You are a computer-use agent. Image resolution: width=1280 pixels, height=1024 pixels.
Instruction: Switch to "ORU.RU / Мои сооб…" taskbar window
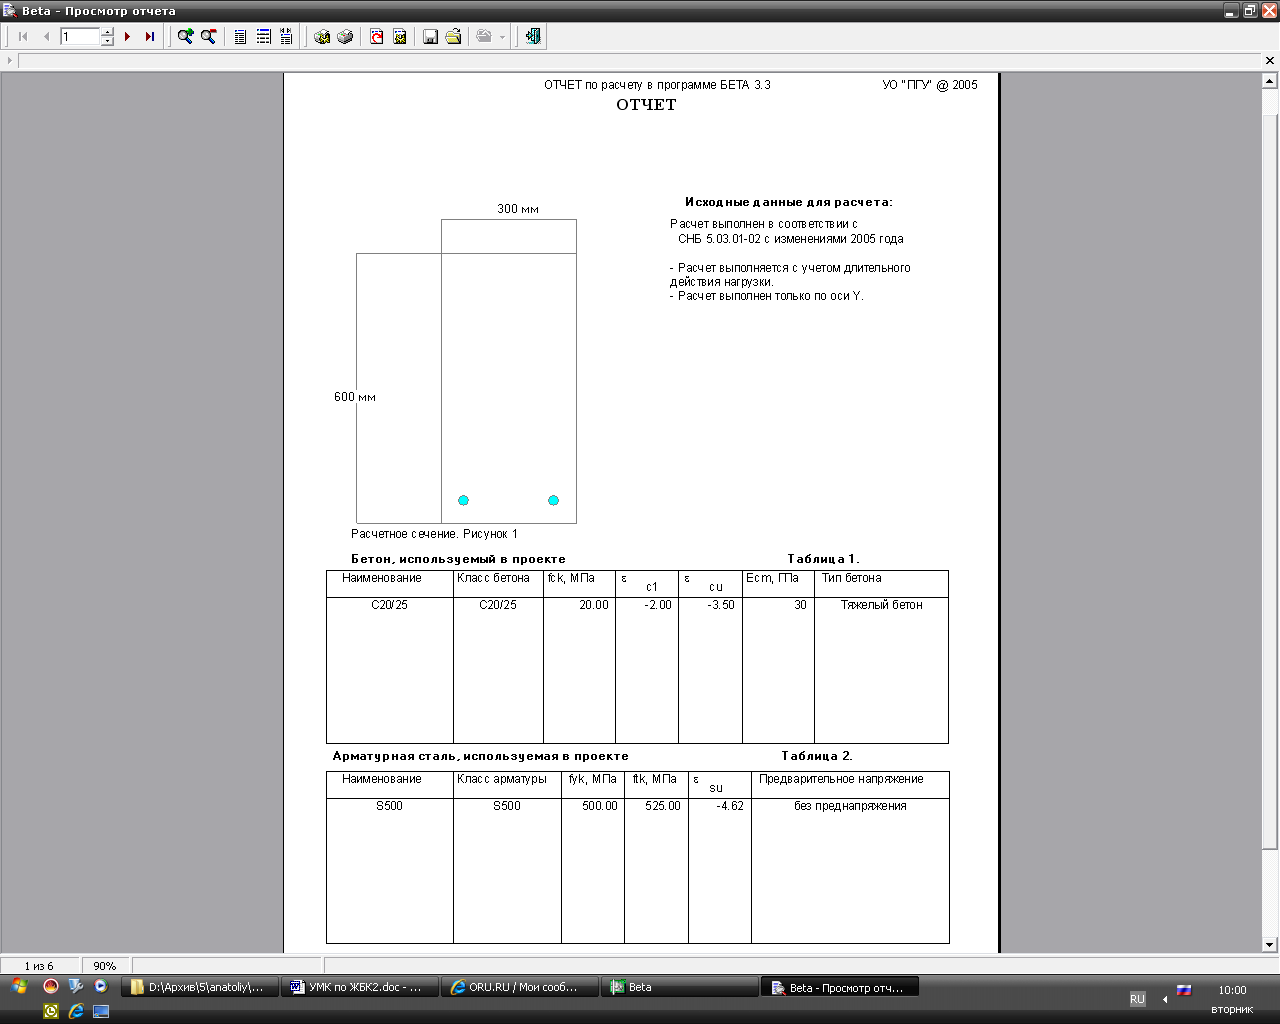[519, 987]
